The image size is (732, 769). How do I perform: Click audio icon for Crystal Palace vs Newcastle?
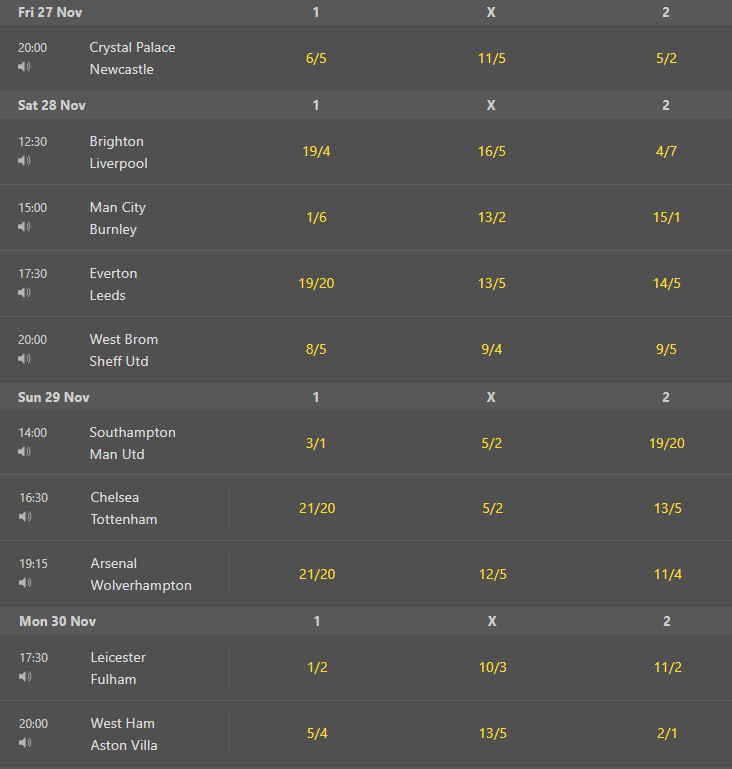pos(25,66)
